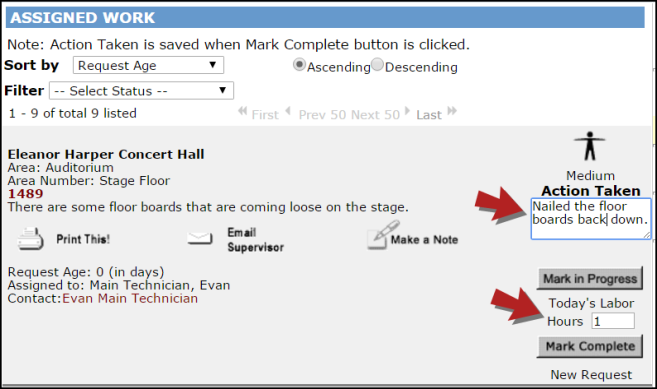The height and width of the screenshot is (389, 657).
Task: Click the Print This! label
Action: click(83, 239)
